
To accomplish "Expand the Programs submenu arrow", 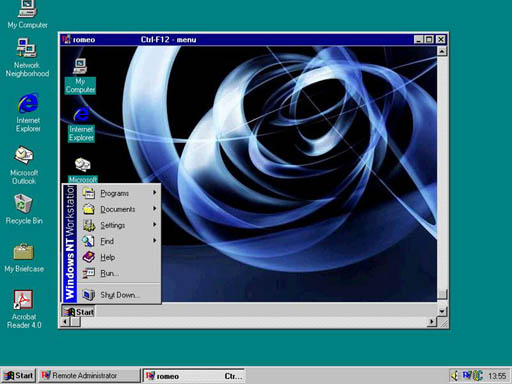I will (155, 192).
